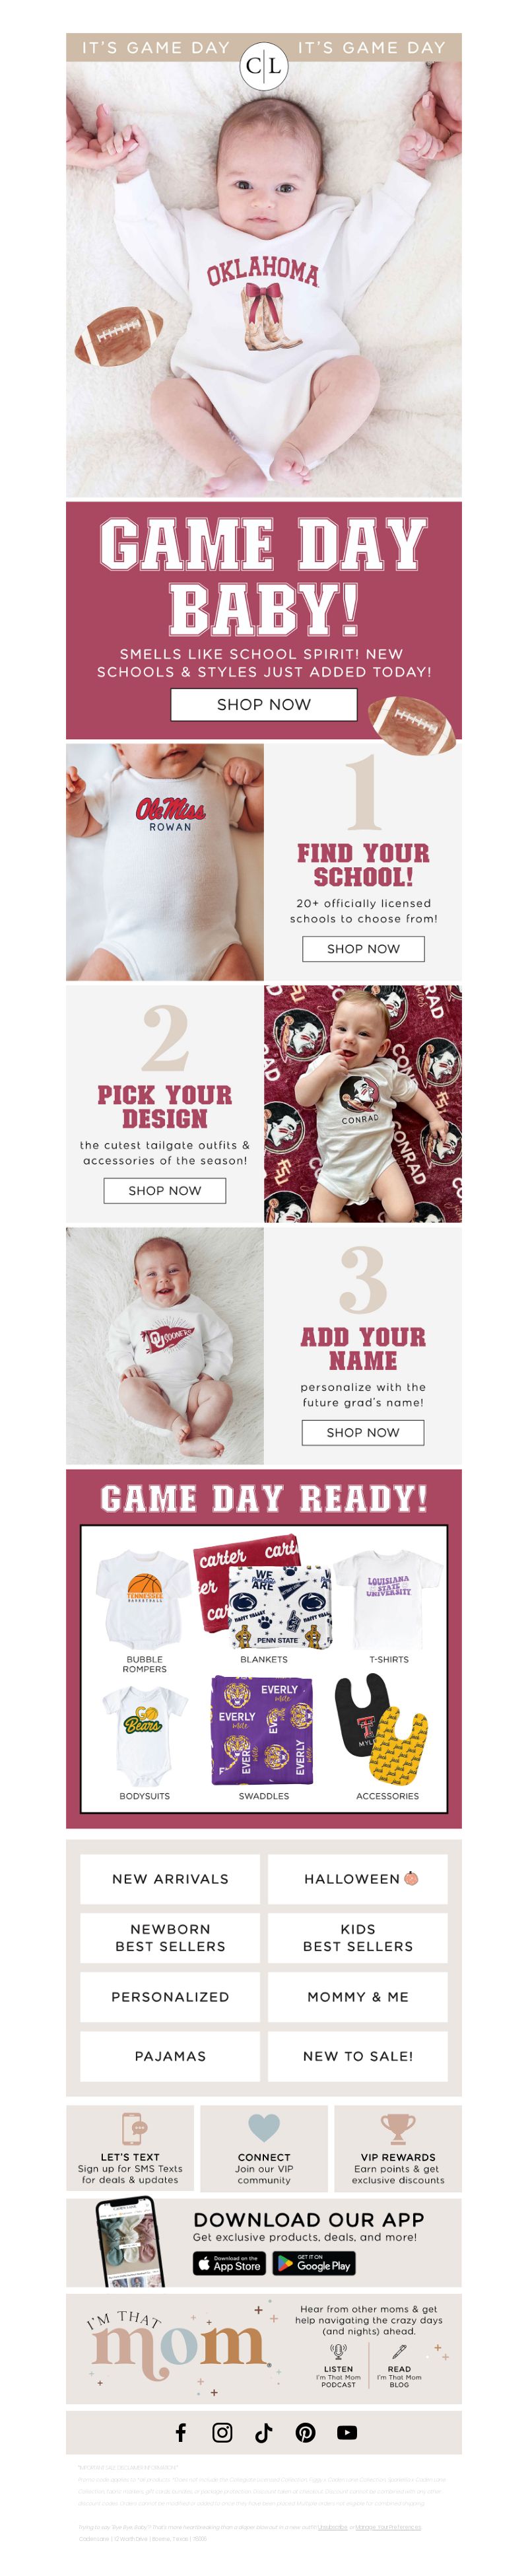
Task: Open the Read blog pencil icon
Action: coord(399,2351)
